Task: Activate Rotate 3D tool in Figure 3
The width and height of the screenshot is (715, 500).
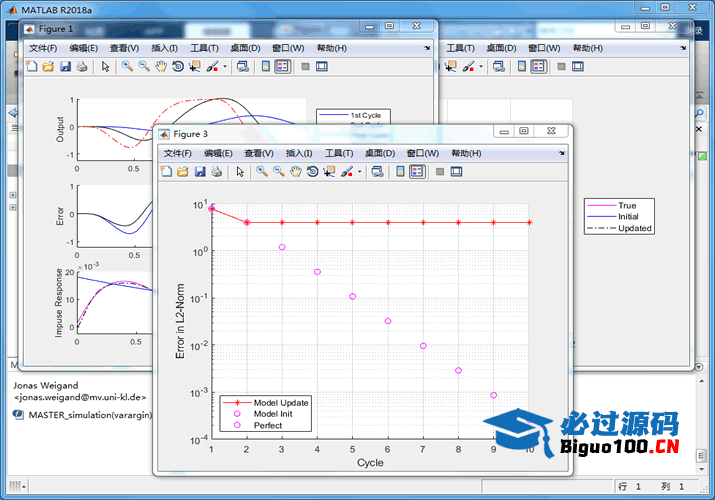Action: point(312,172)
